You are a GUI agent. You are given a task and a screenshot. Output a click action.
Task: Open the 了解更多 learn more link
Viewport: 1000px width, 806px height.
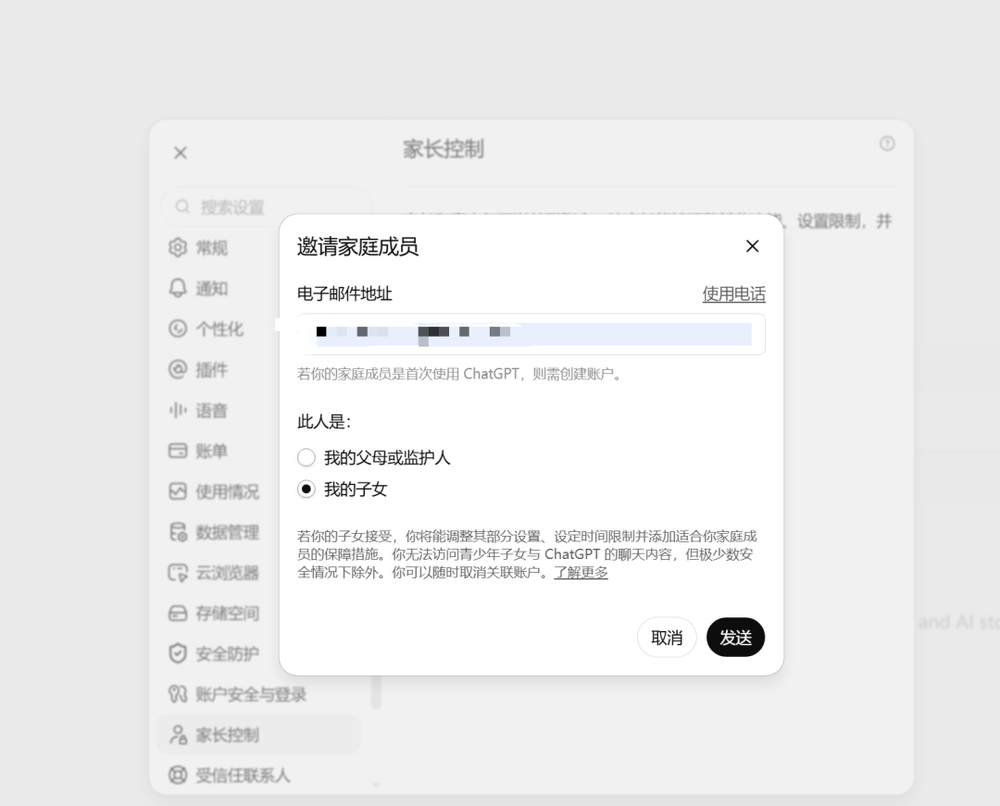click(581, 572)
